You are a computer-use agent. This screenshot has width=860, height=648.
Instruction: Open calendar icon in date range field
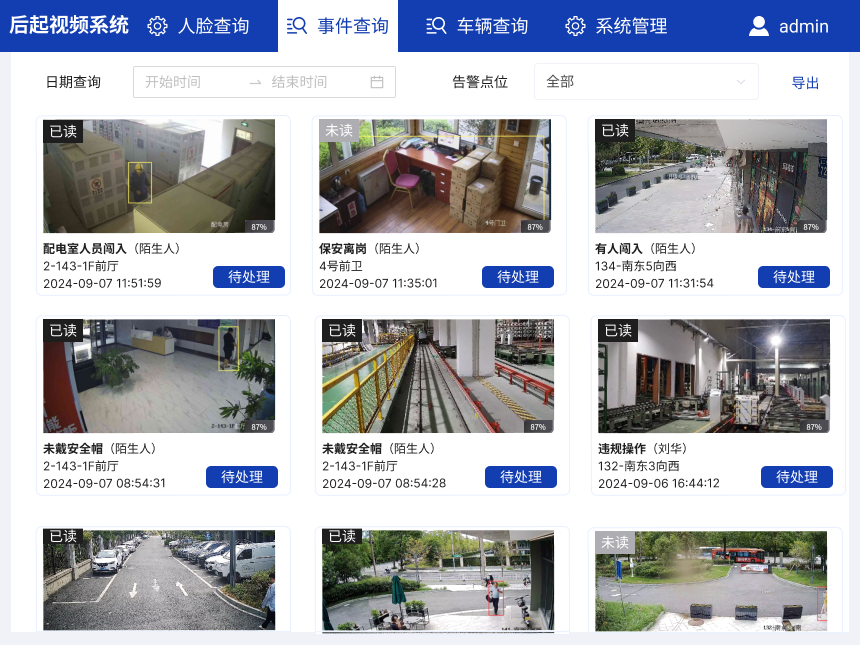coord(377,82)
